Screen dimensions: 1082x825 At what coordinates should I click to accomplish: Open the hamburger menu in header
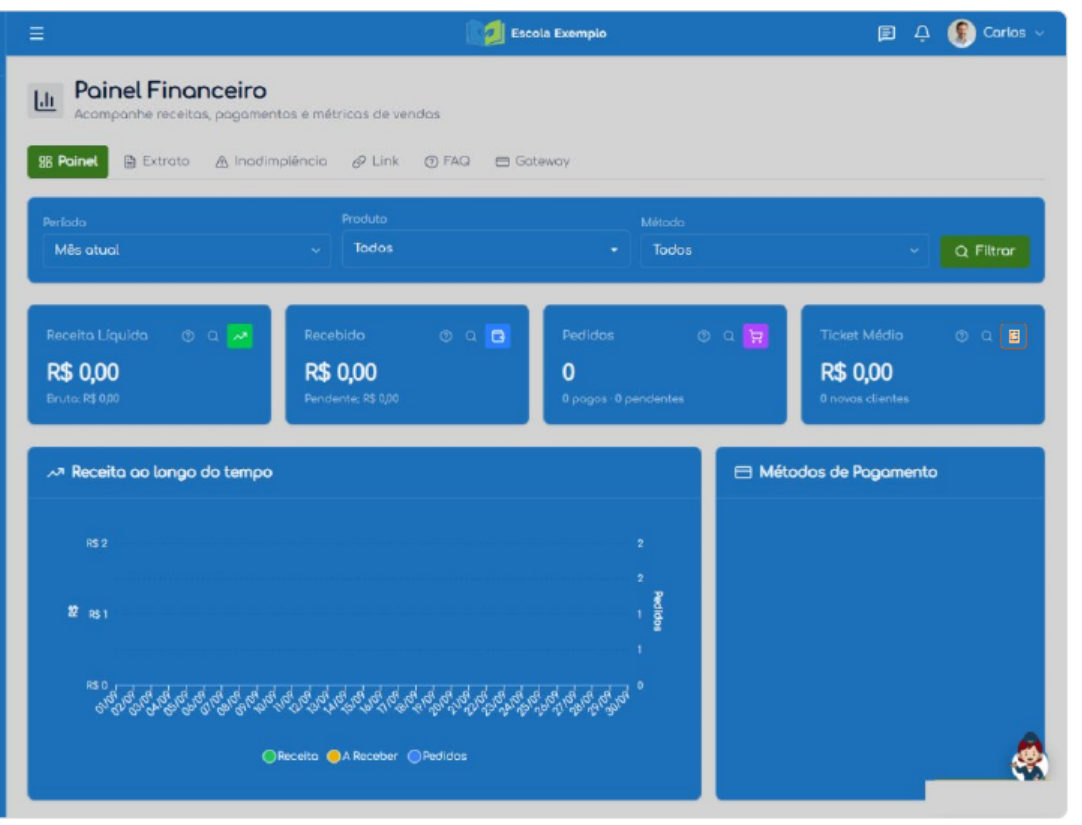pyautogui.click(x=37, y=33)
